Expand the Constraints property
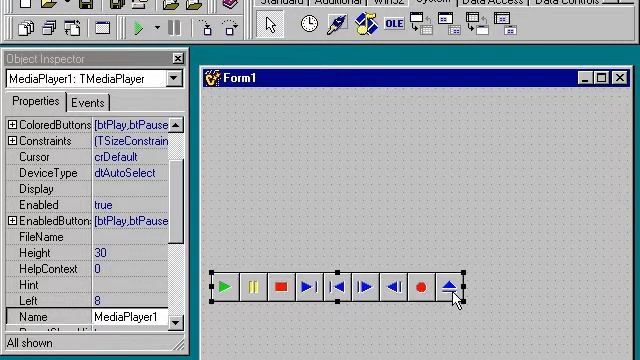640x360 pixels. click(x=12, y=141)
